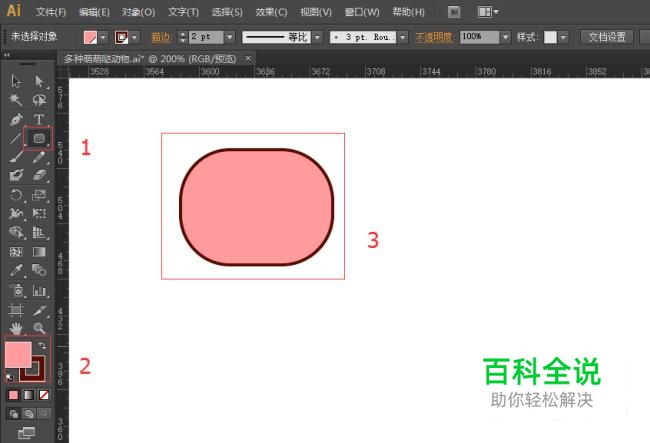The height and width of the screenshot is (443, 650).
Task: Switch to Draw Normal mode
Action: (13, 413)
